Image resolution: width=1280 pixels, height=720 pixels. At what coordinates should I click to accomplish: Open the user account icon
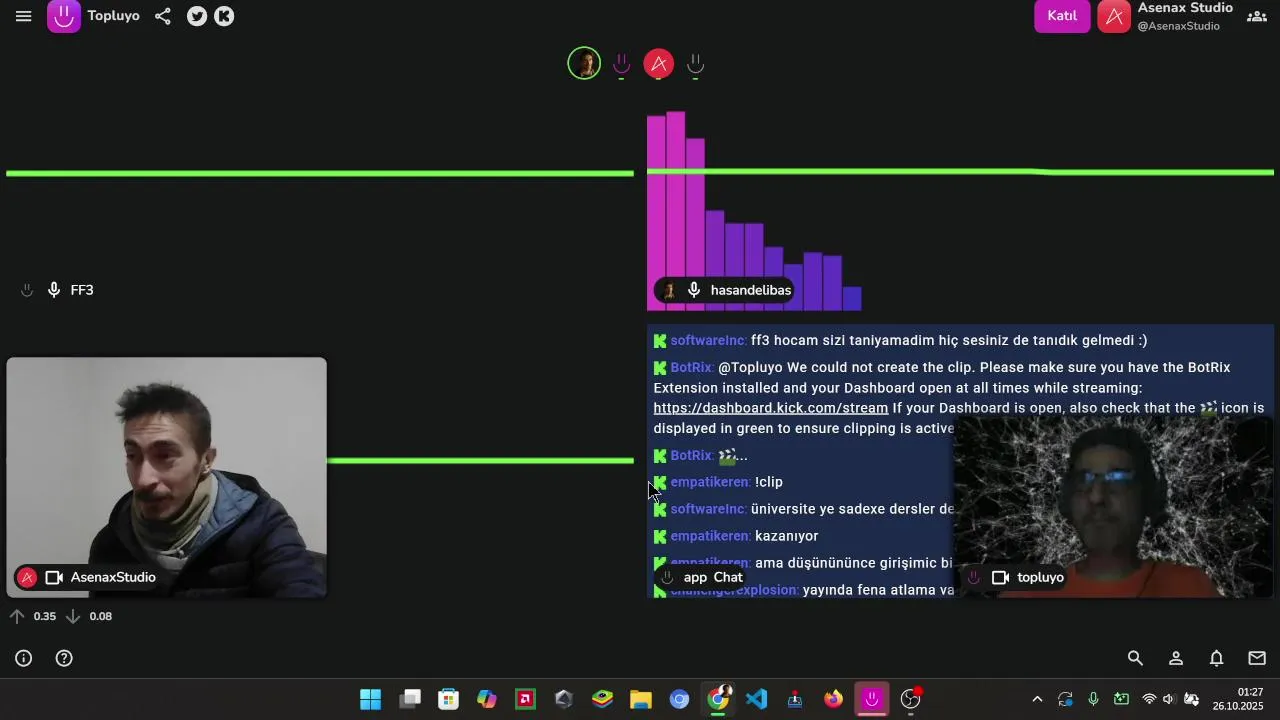pyautogui.click(x=1176, y=658)
